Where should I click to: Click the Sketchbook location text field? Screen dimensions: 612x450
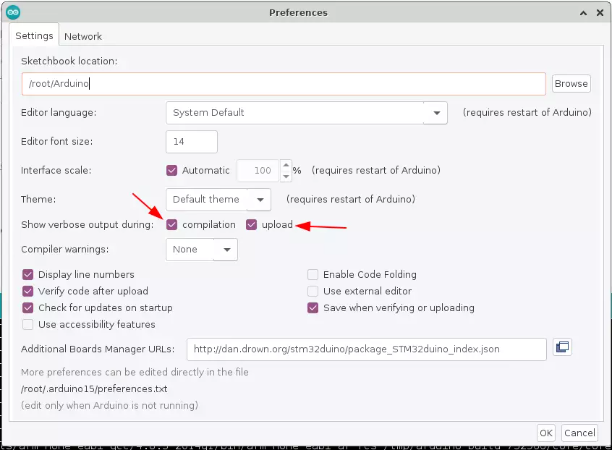(x=283, y=84)
